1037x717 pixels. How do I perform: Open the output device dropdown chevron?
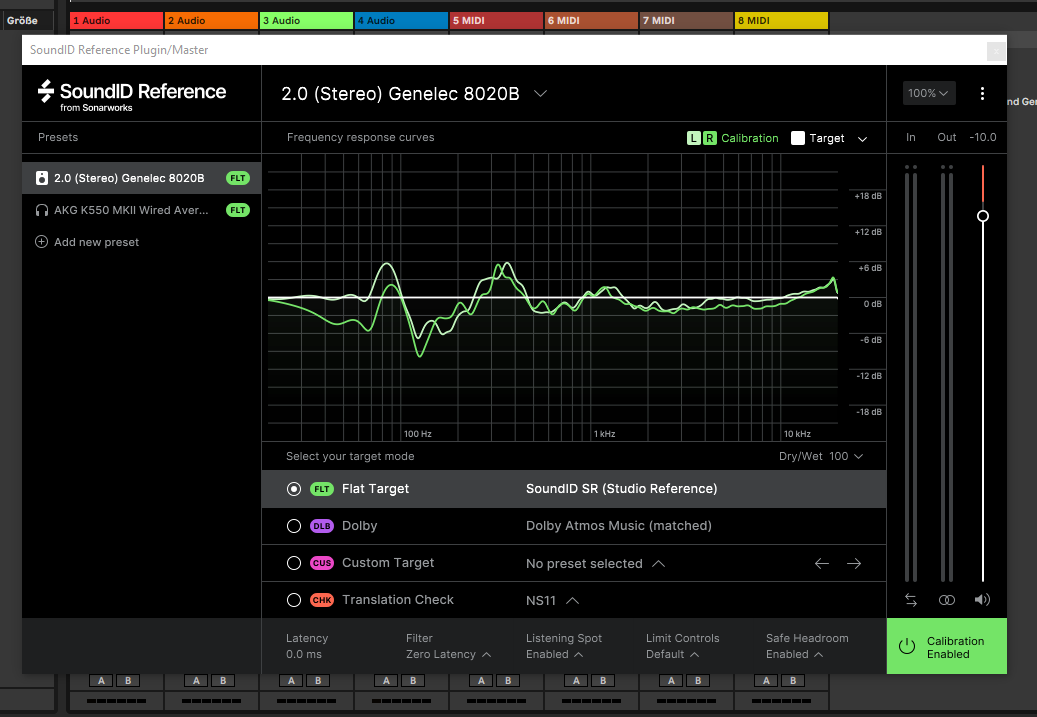tap(540, 93)
